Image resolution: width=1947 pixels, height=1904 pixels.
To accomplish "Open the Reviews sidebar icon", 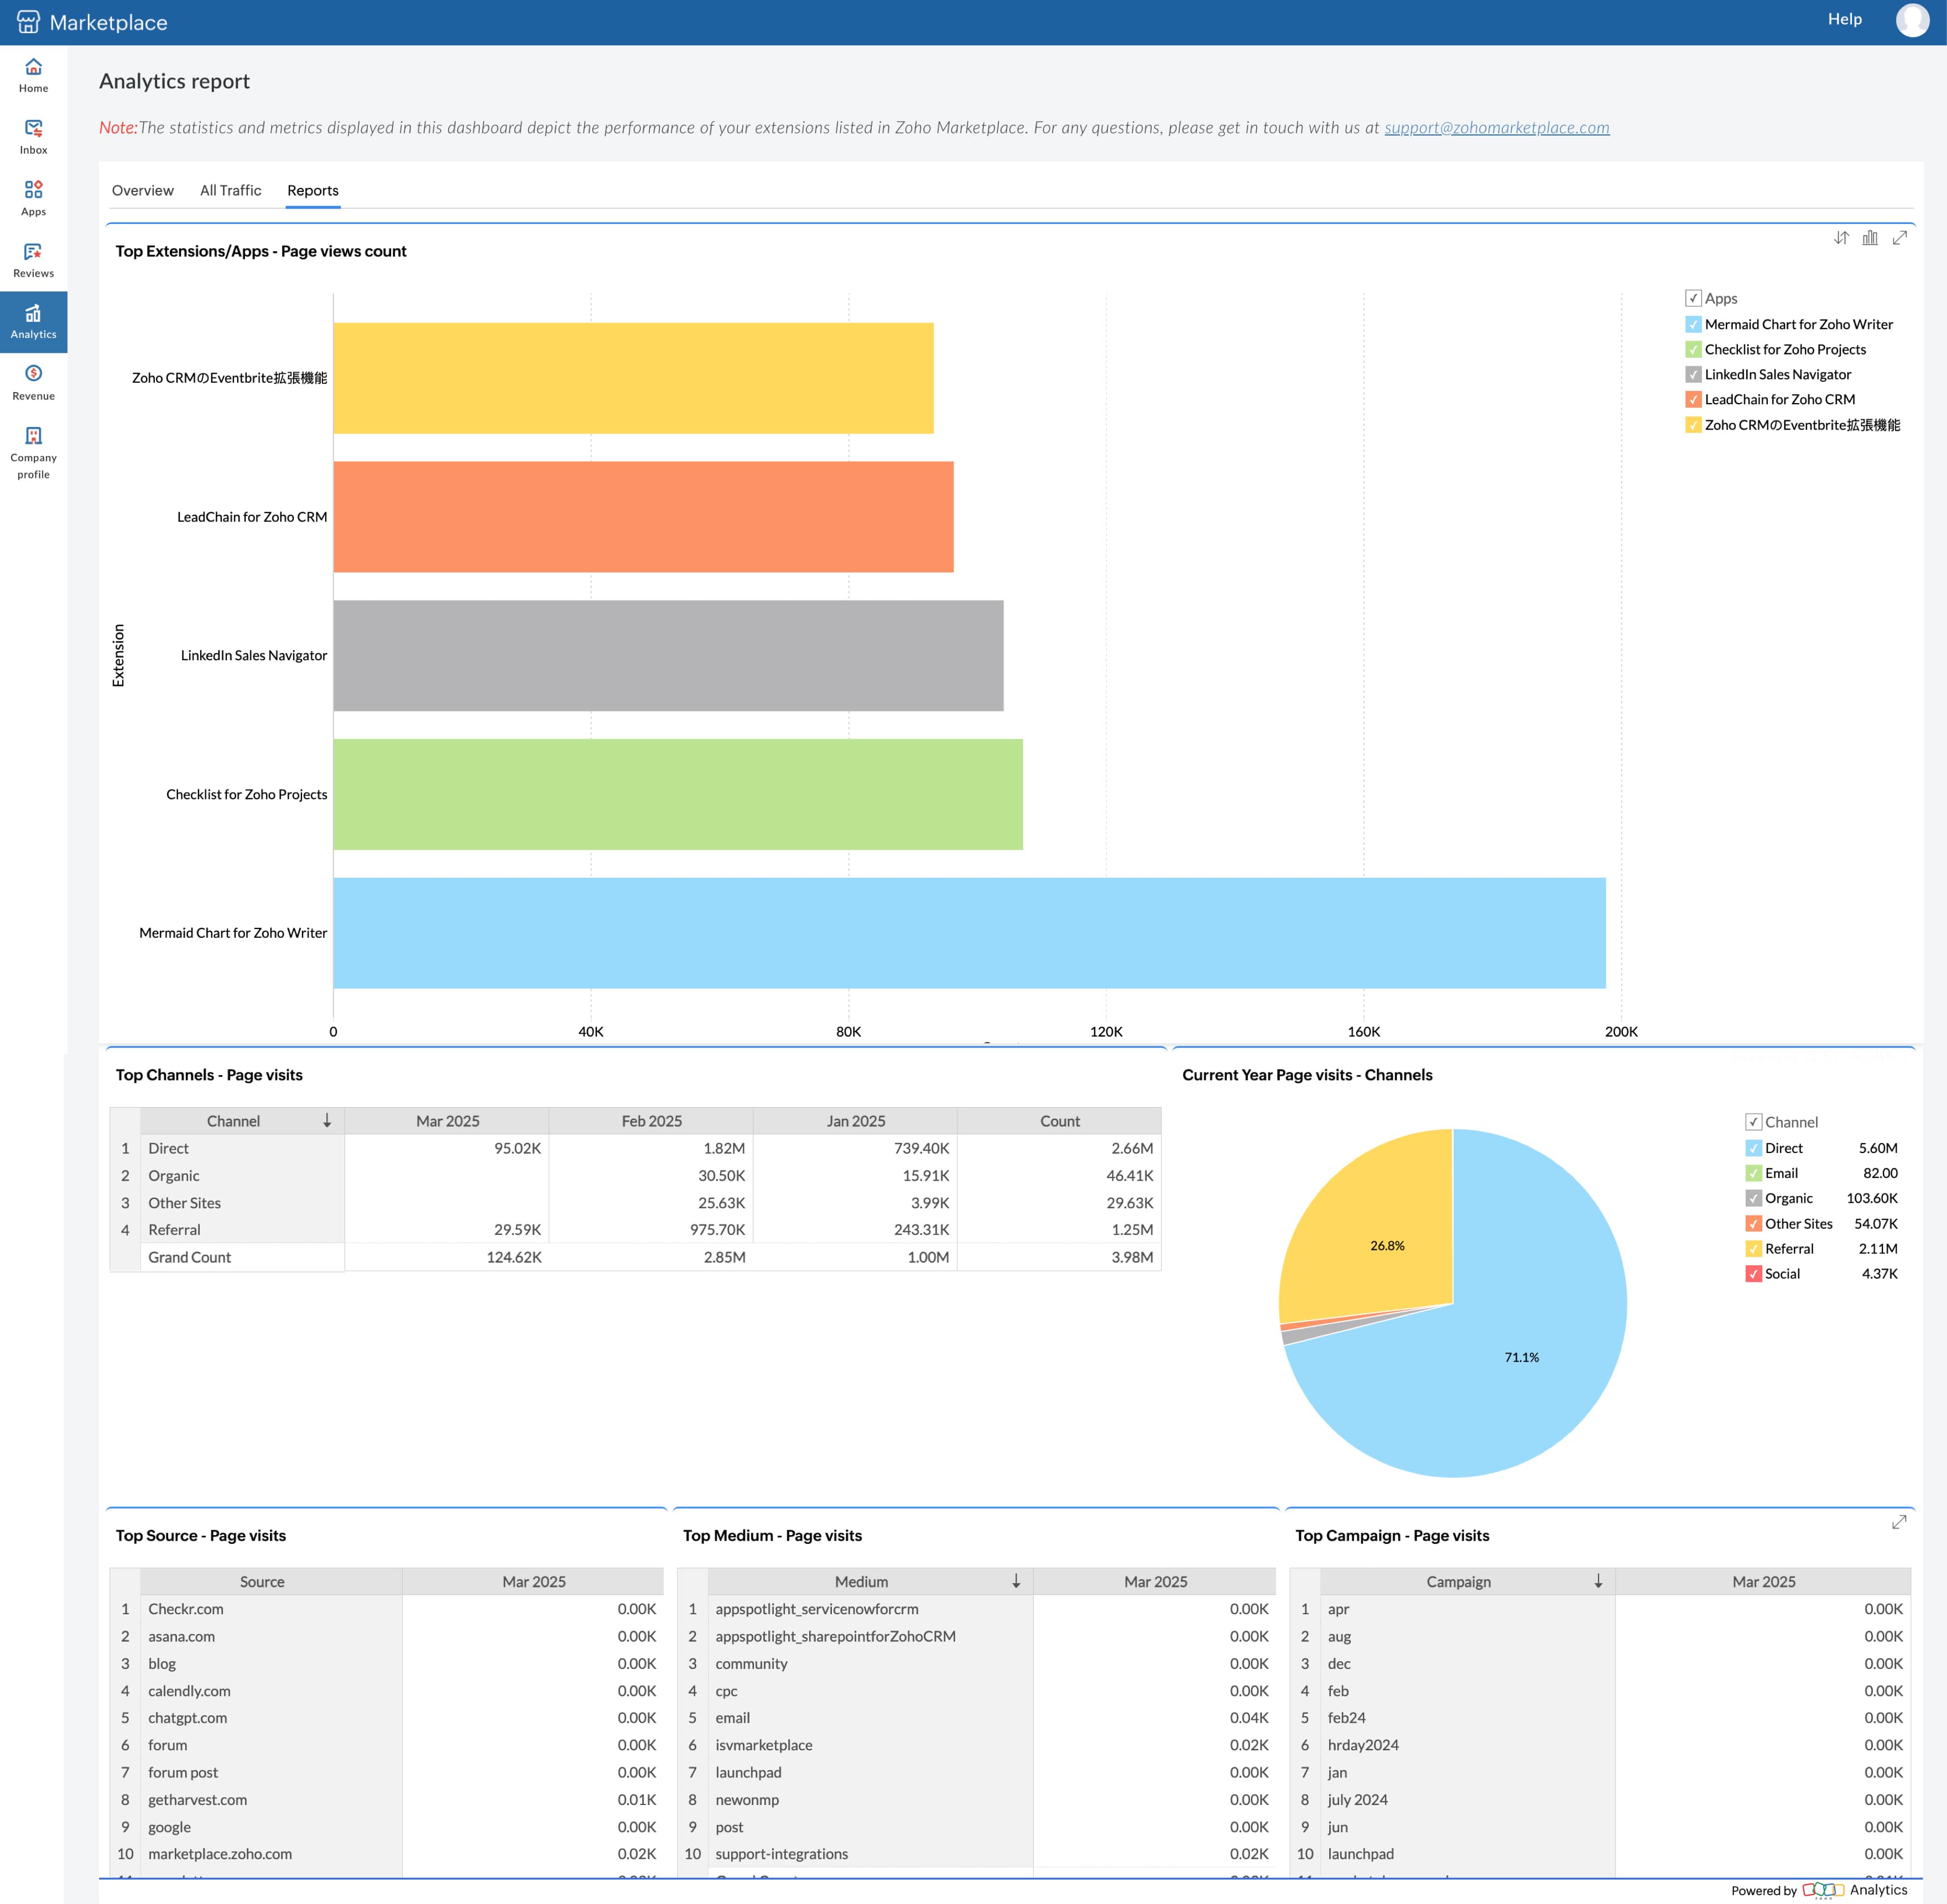I will point(33,260).
